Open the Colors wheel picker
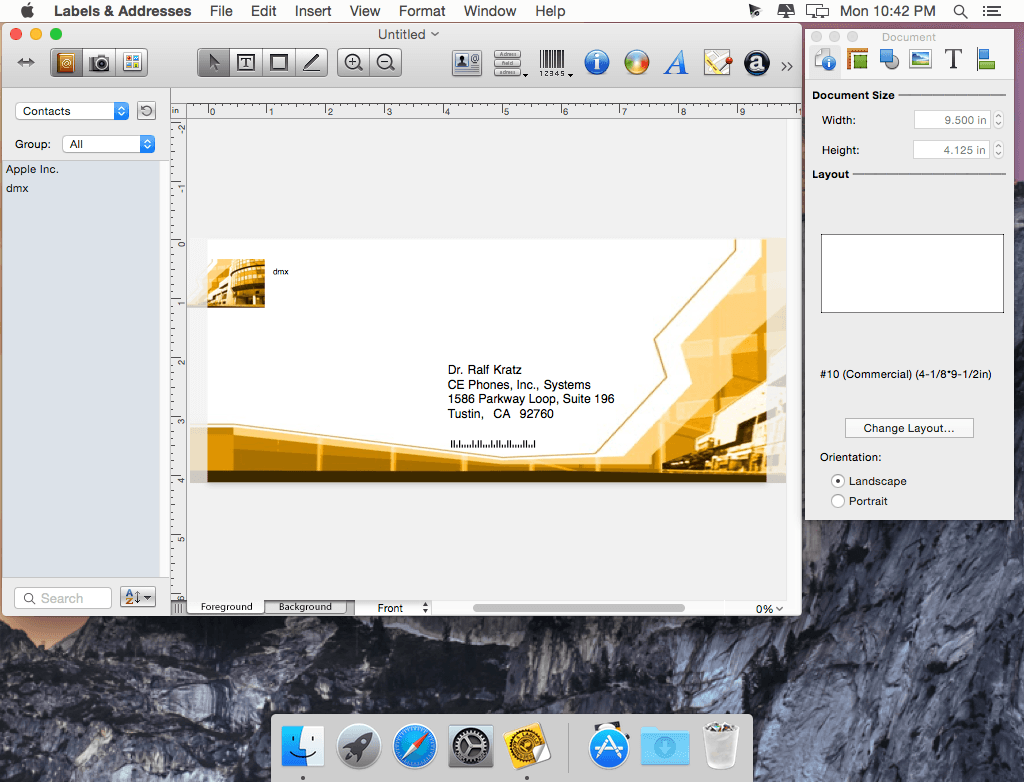This screenshot has height=782, width=1024. point(637,63)
